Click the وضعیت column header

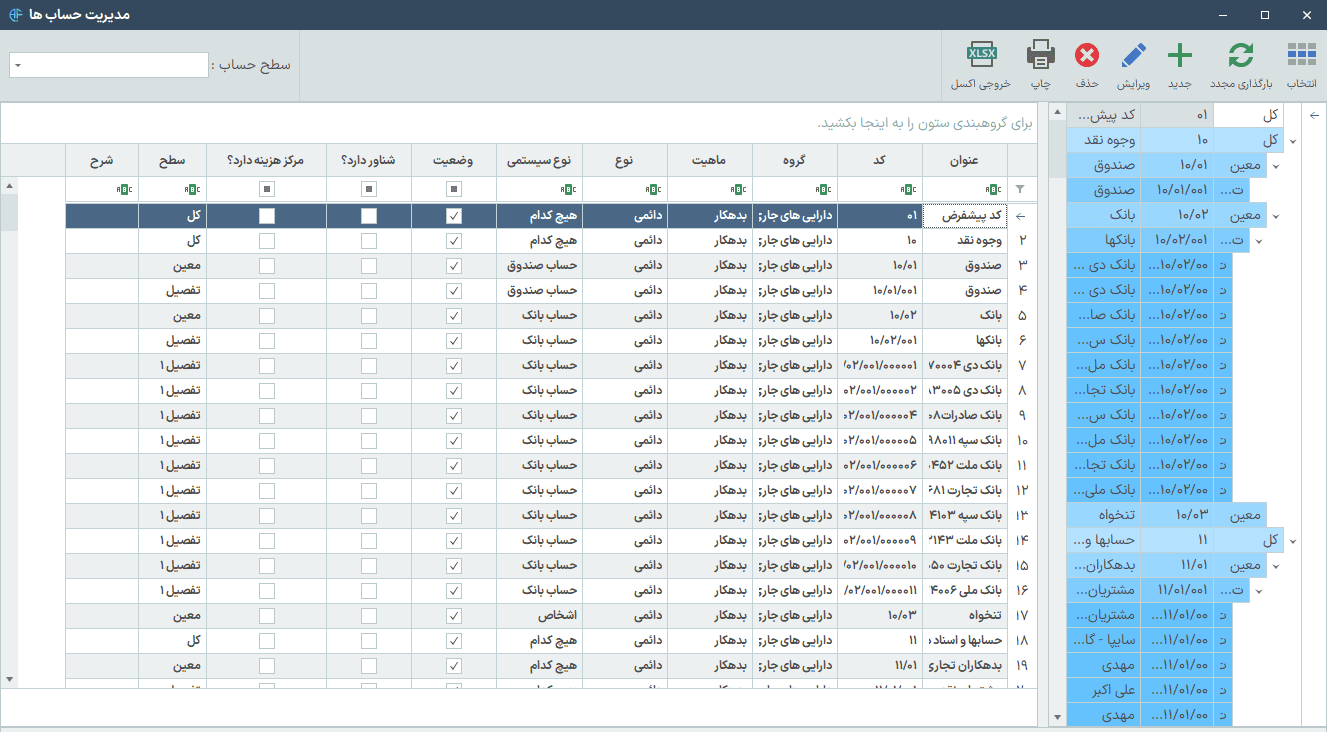[454, 160]
